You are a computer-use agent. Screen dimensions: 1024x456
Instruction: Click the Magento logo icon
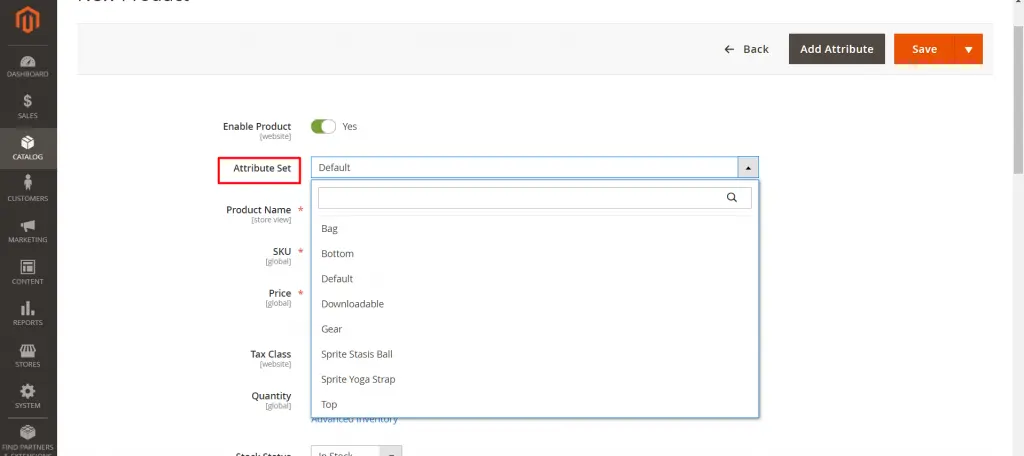click(x=28, y=21)
